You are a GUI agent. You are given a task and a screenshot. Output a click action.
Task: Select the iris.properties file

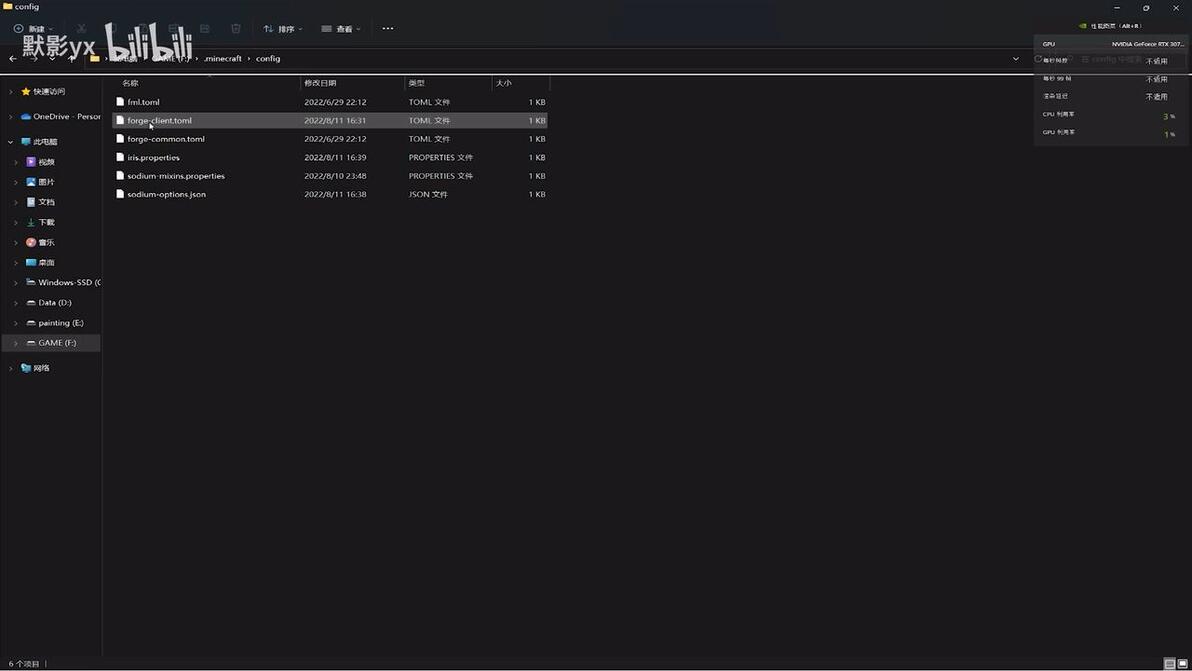pos(330,157)
